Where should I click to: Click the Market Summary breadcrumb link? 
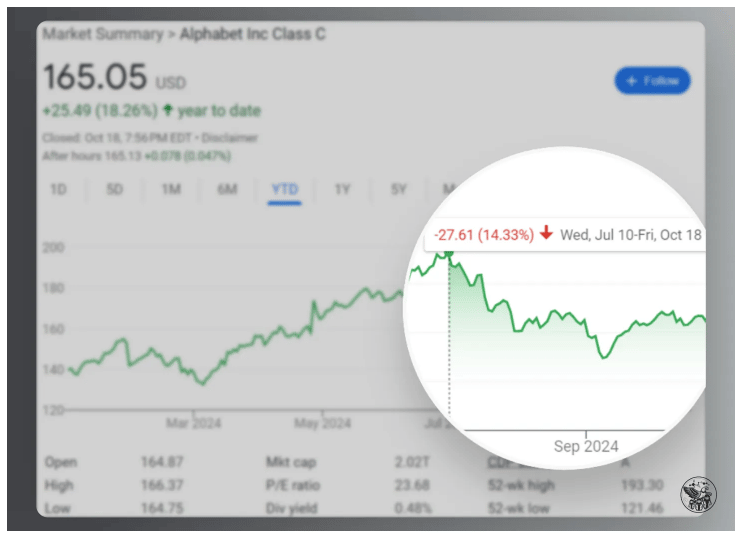(101, 34)
